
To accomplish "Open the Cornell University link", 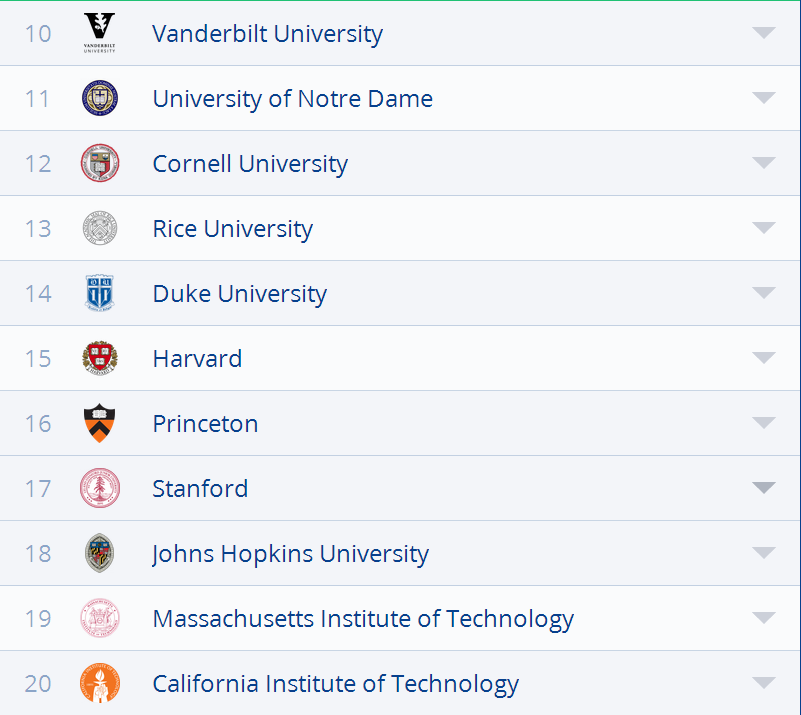I will click(x=250, y=163).
